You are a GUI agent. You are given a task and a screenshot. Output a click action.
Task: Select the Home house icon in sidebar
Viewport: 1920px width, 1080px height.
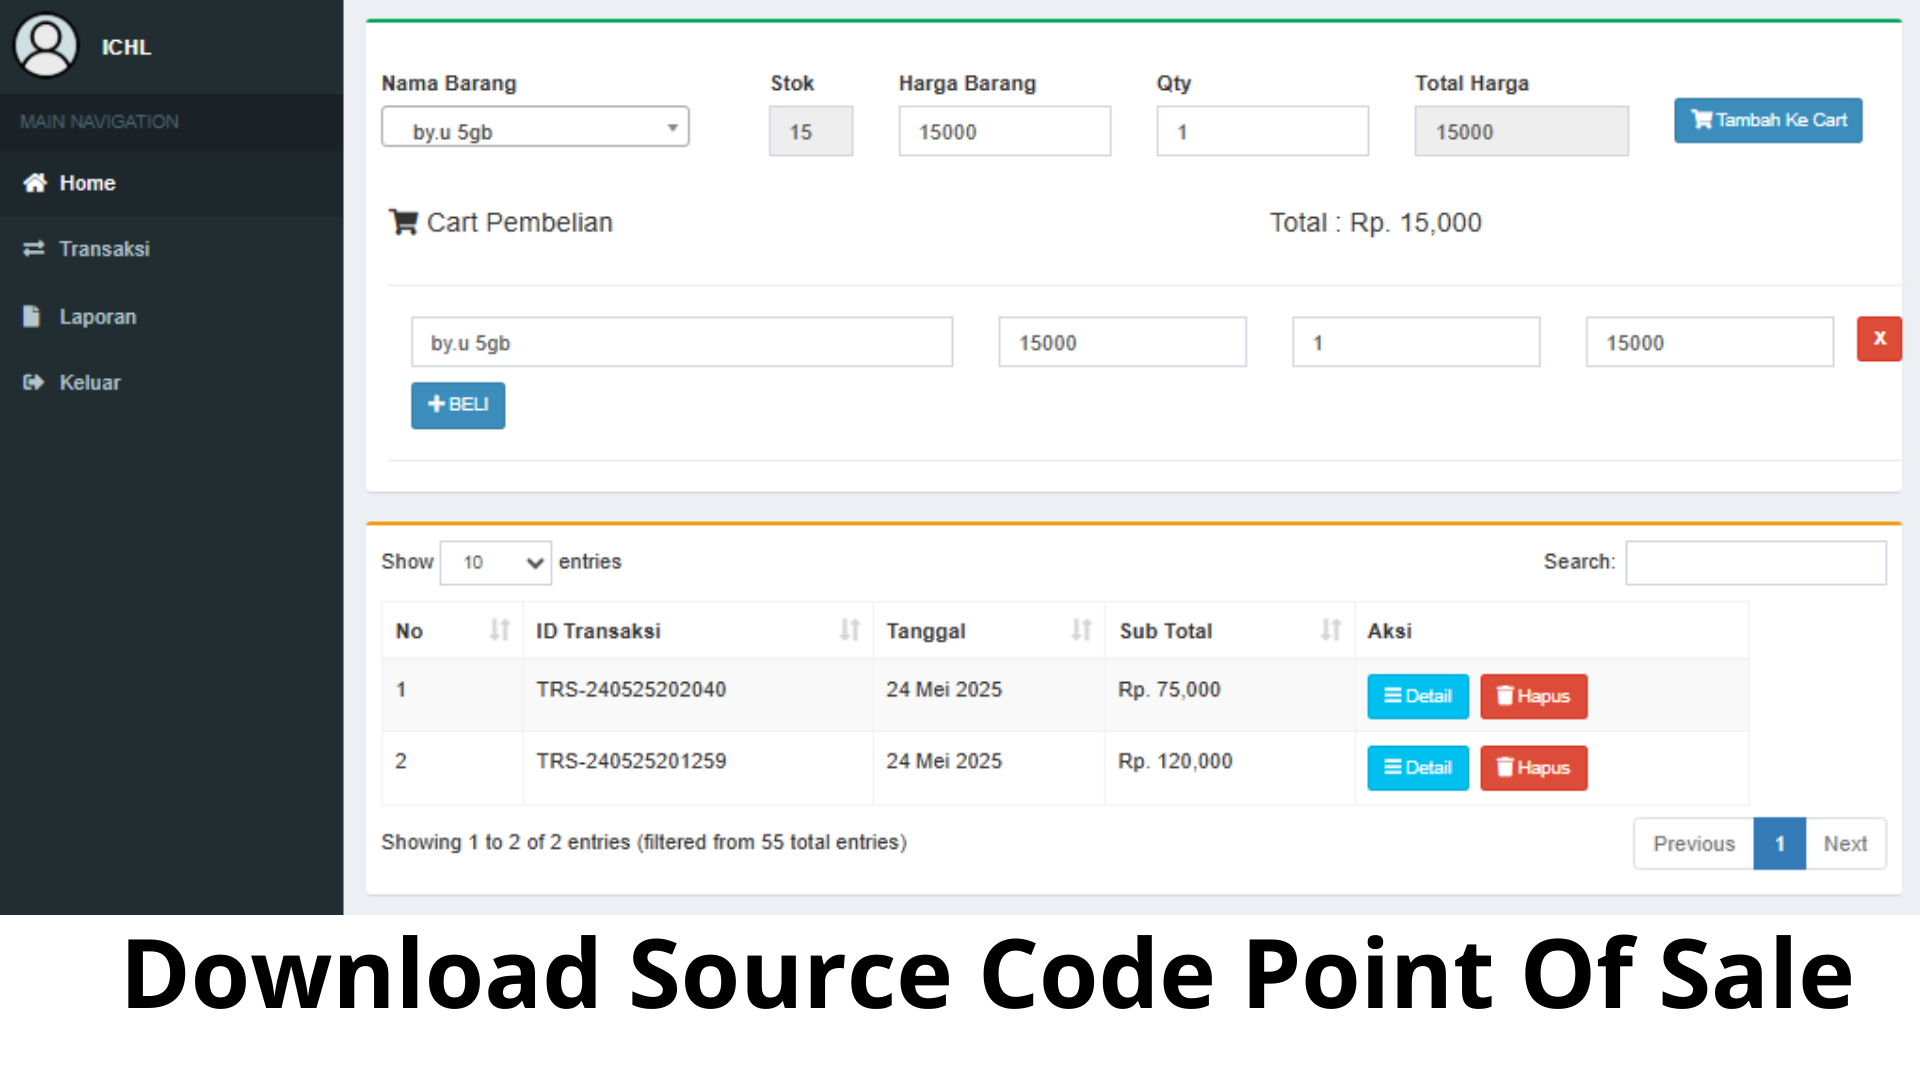click(34, 182)
